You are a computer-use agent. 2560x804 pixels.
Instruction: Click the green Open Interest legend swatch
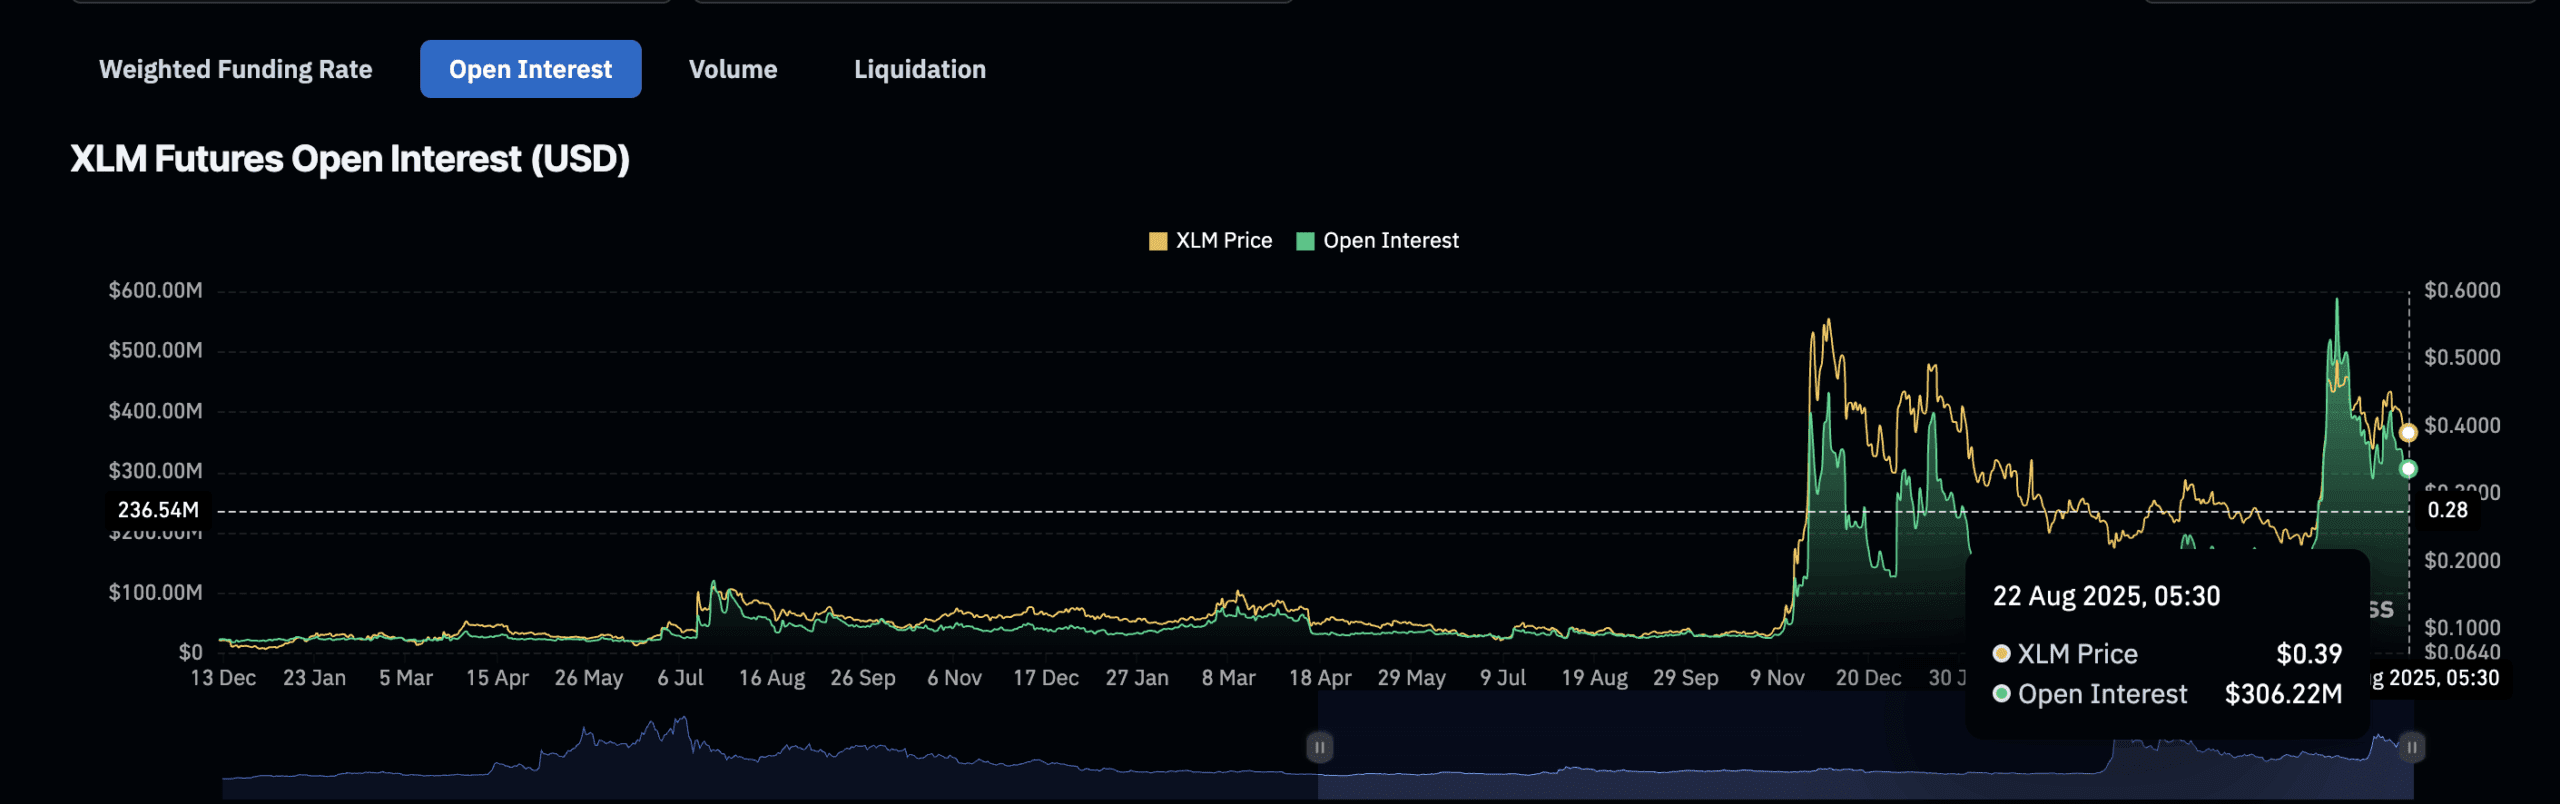point(1305,241)
